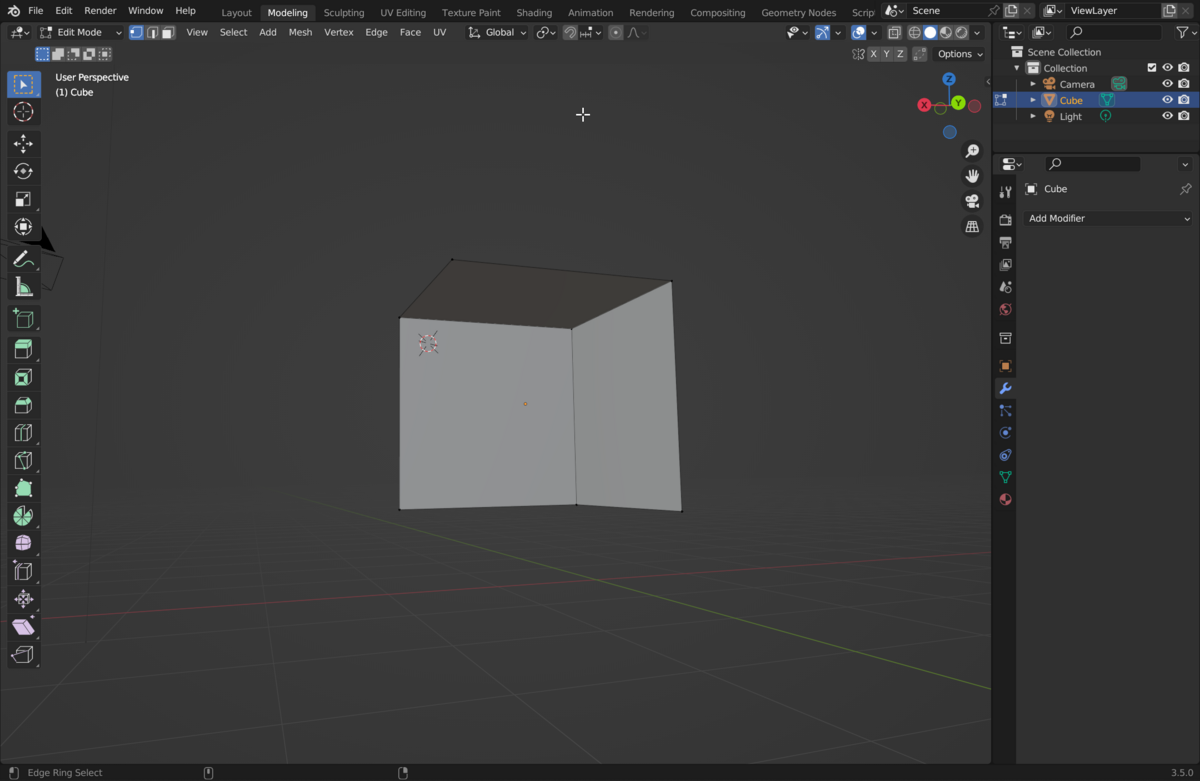The height and width of the screenshot is (781, 1200).
Task: Open the Tool properties tab
Action: (x=1006, y=192)
